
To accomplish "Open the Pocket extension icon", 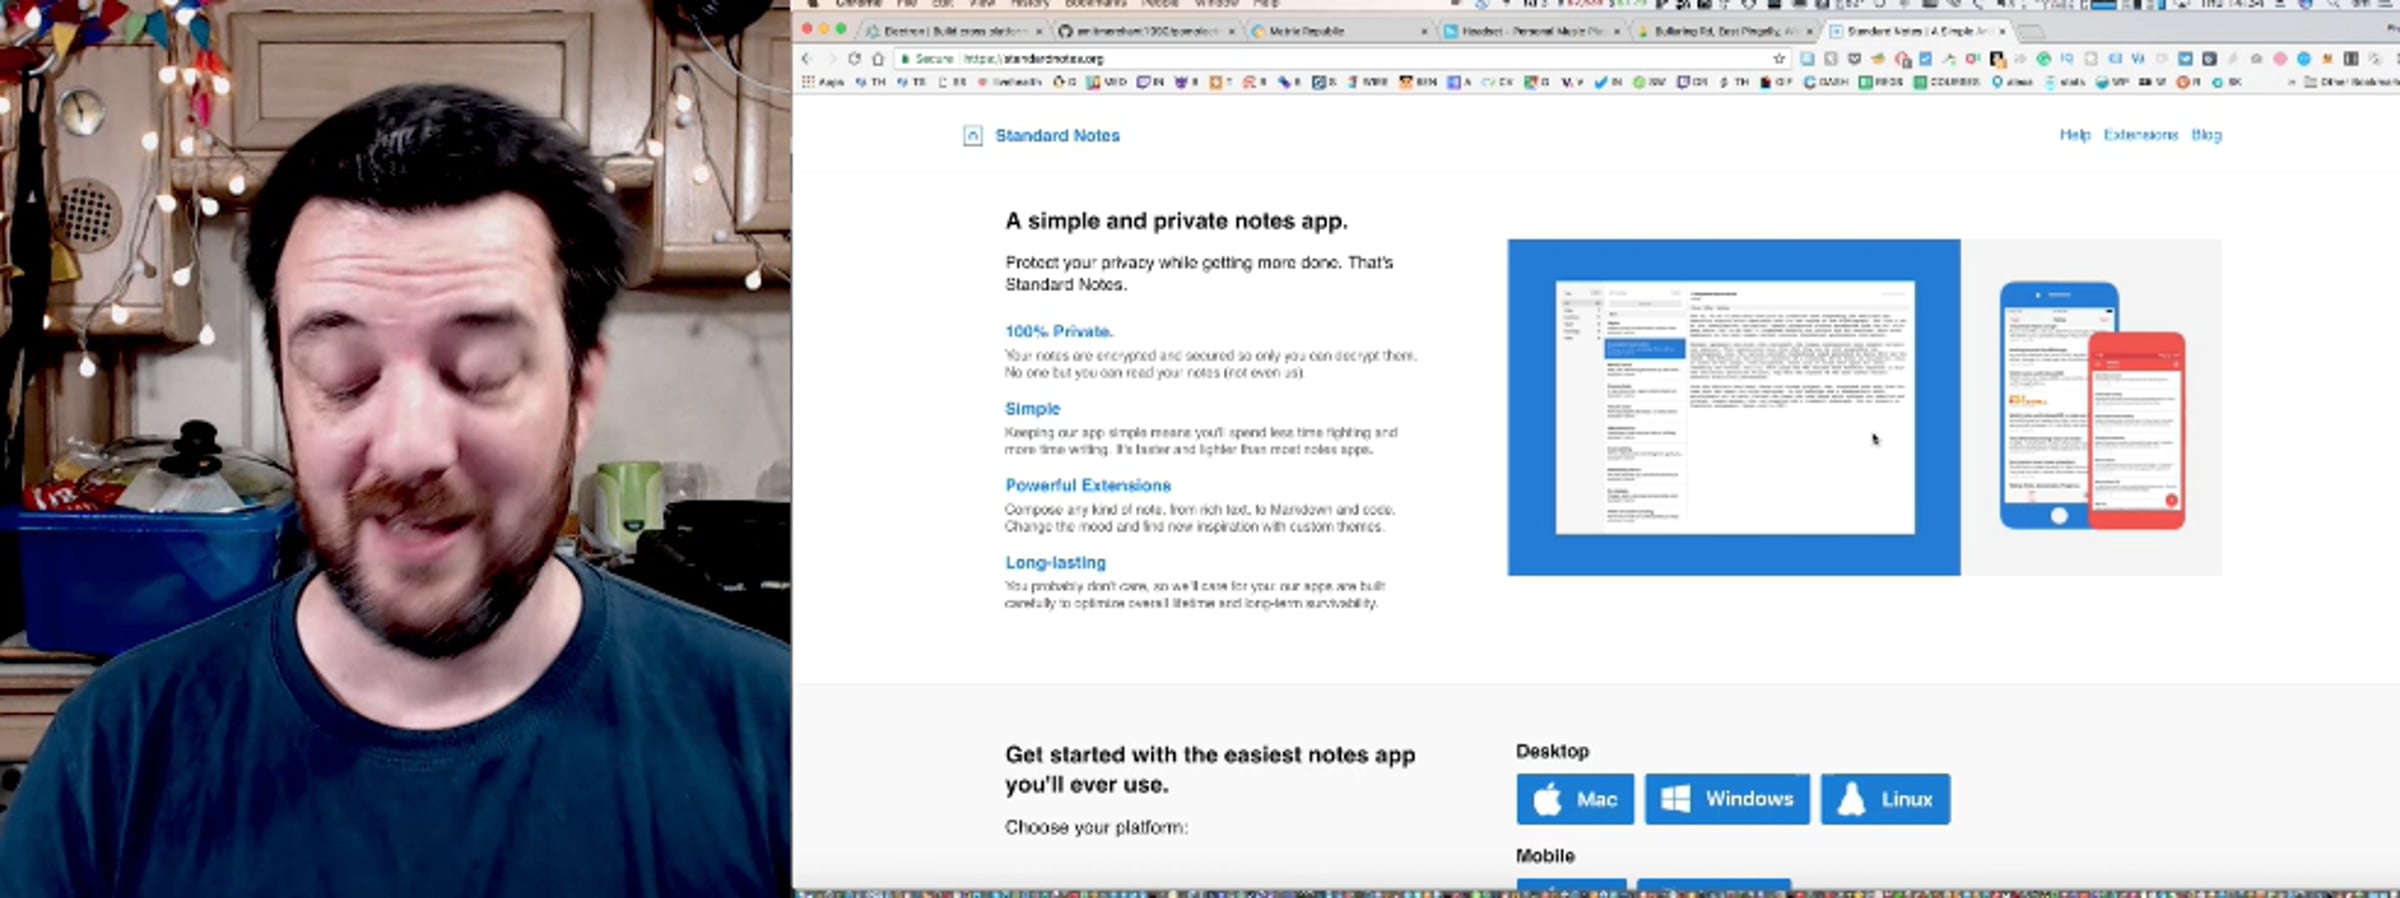I will pyautogui.click(x=1854, y=58).
